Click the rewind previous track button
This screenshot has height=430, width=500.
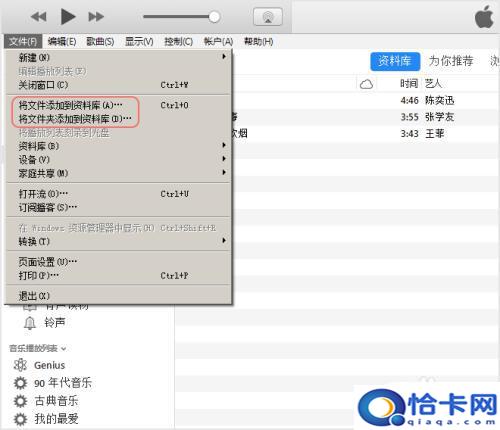coord(38,17)
